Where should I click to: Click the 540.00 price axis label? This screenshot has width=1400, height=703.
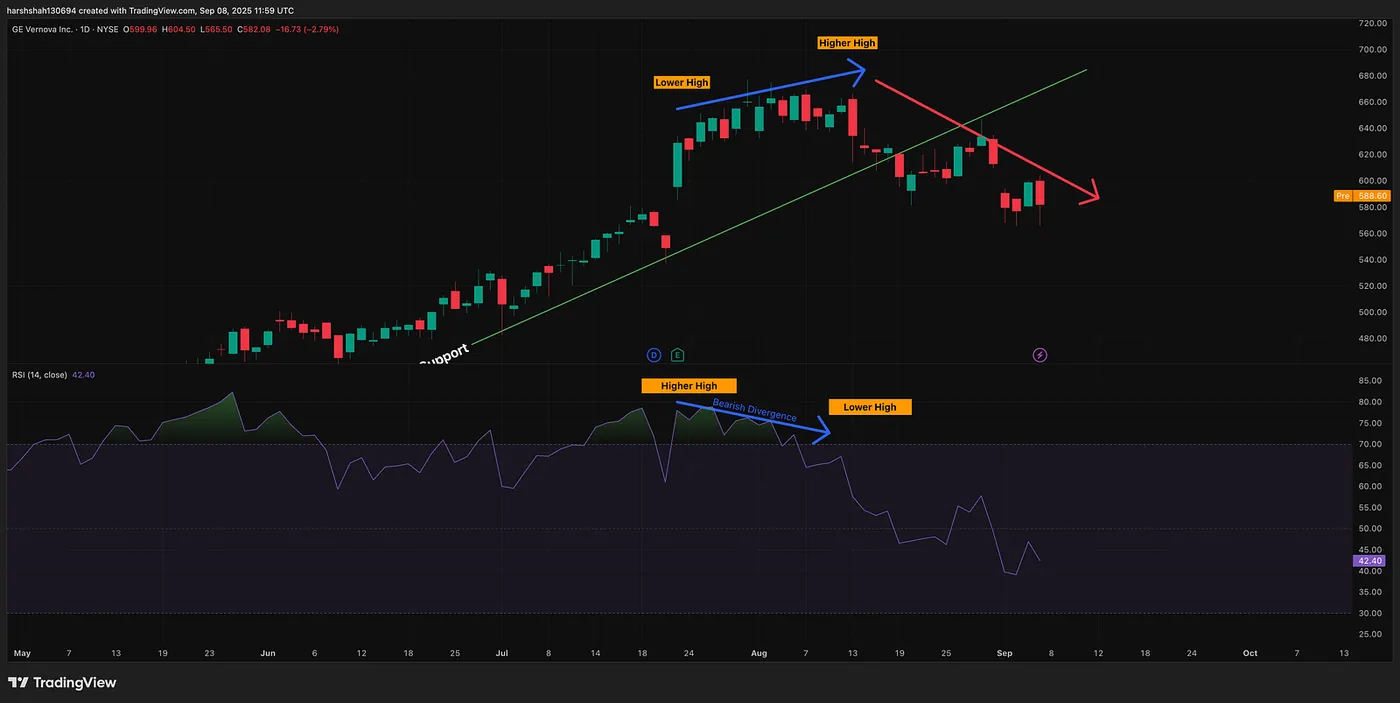tap(1372, 260)
